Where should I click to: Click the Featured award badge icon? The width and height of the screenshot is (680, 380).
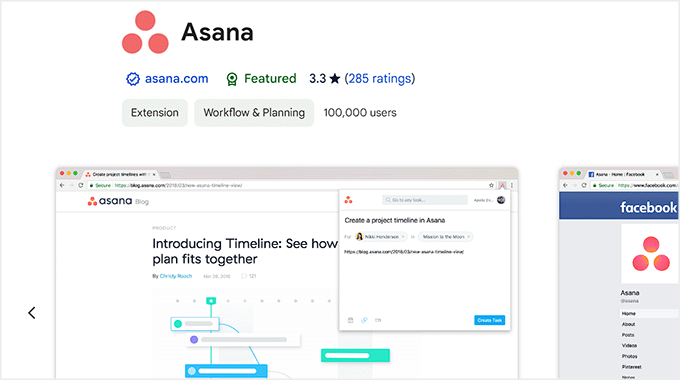click(232, 79)
